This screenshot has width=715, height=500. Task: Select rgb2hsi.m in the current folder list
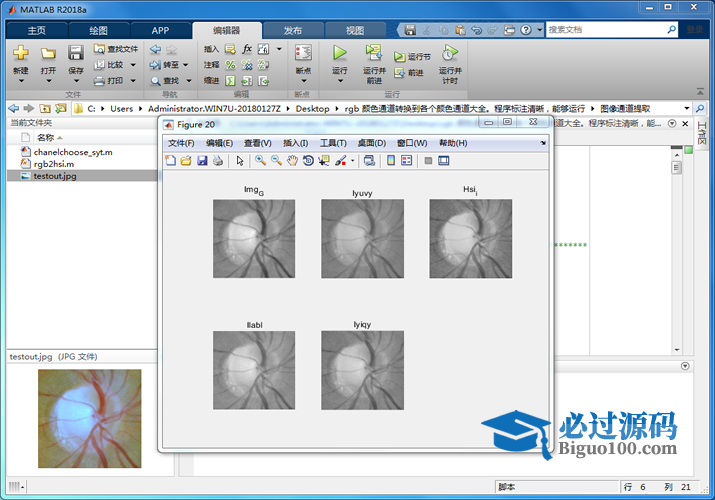click(54, 163)
